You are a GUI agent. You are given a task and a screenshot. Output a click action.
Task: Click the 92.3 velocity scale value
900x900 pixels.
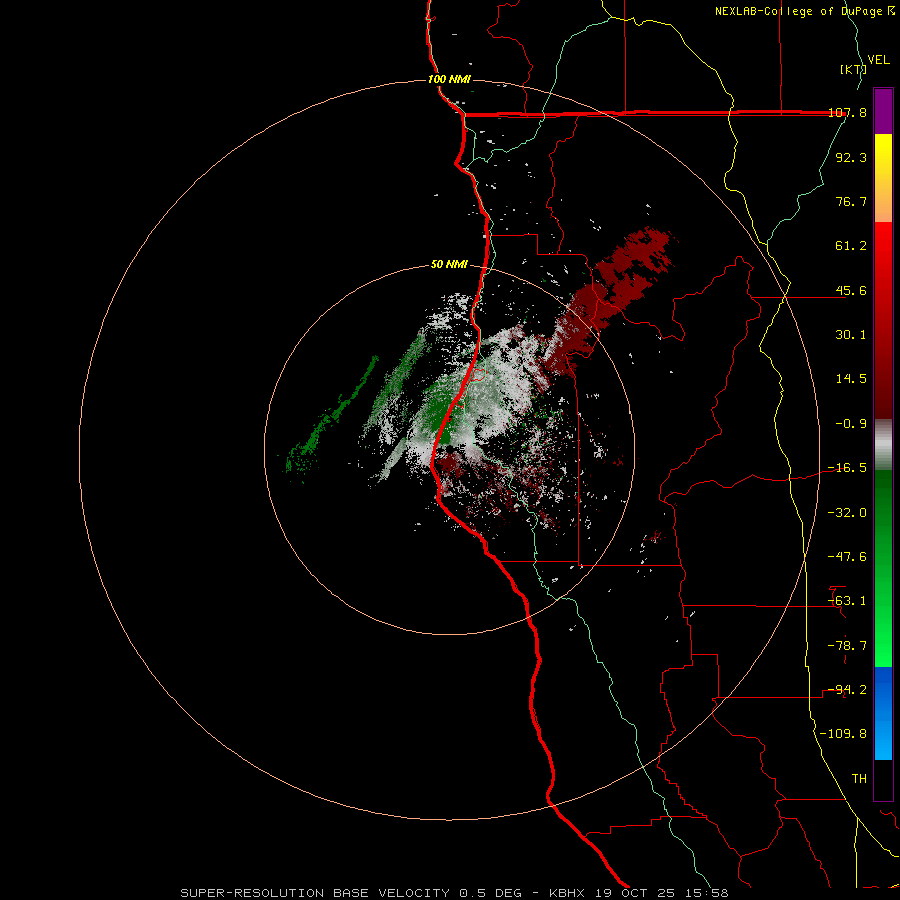click(851, 157)
